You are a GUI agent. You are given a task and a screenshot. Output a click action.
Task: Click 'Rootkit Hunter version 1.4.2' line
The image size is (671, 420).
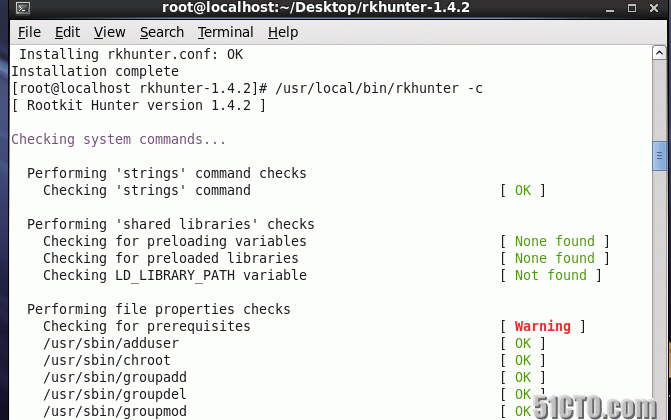[139, 105]
